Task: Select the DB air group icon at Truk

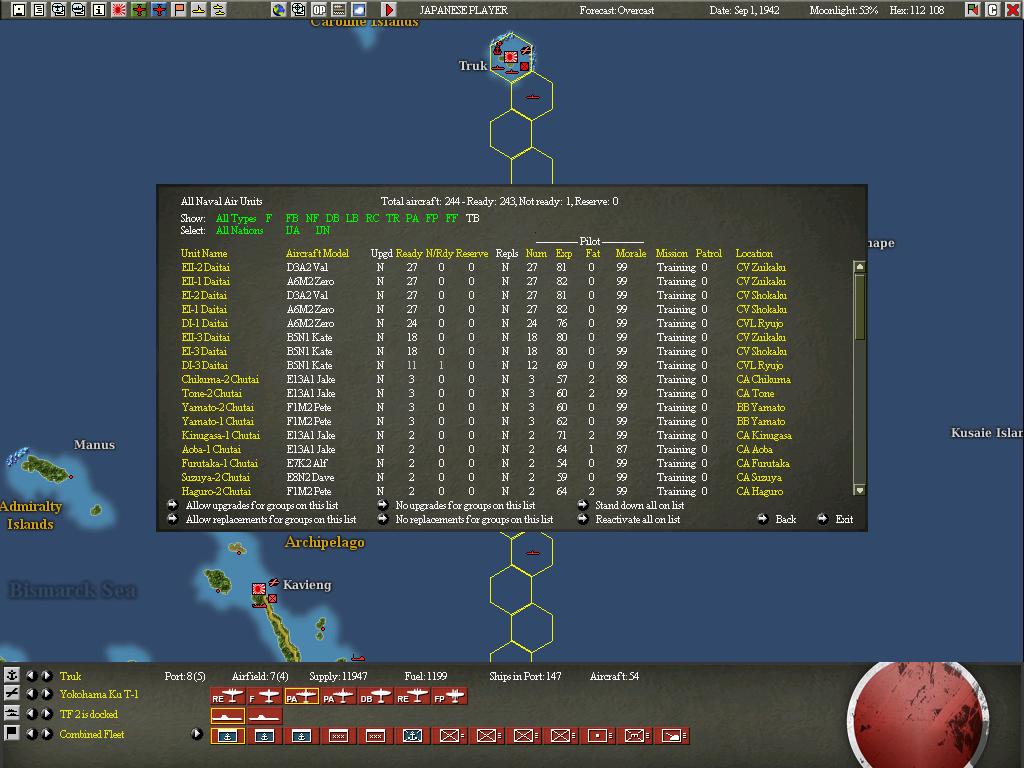Action: [x=376, y=697]
